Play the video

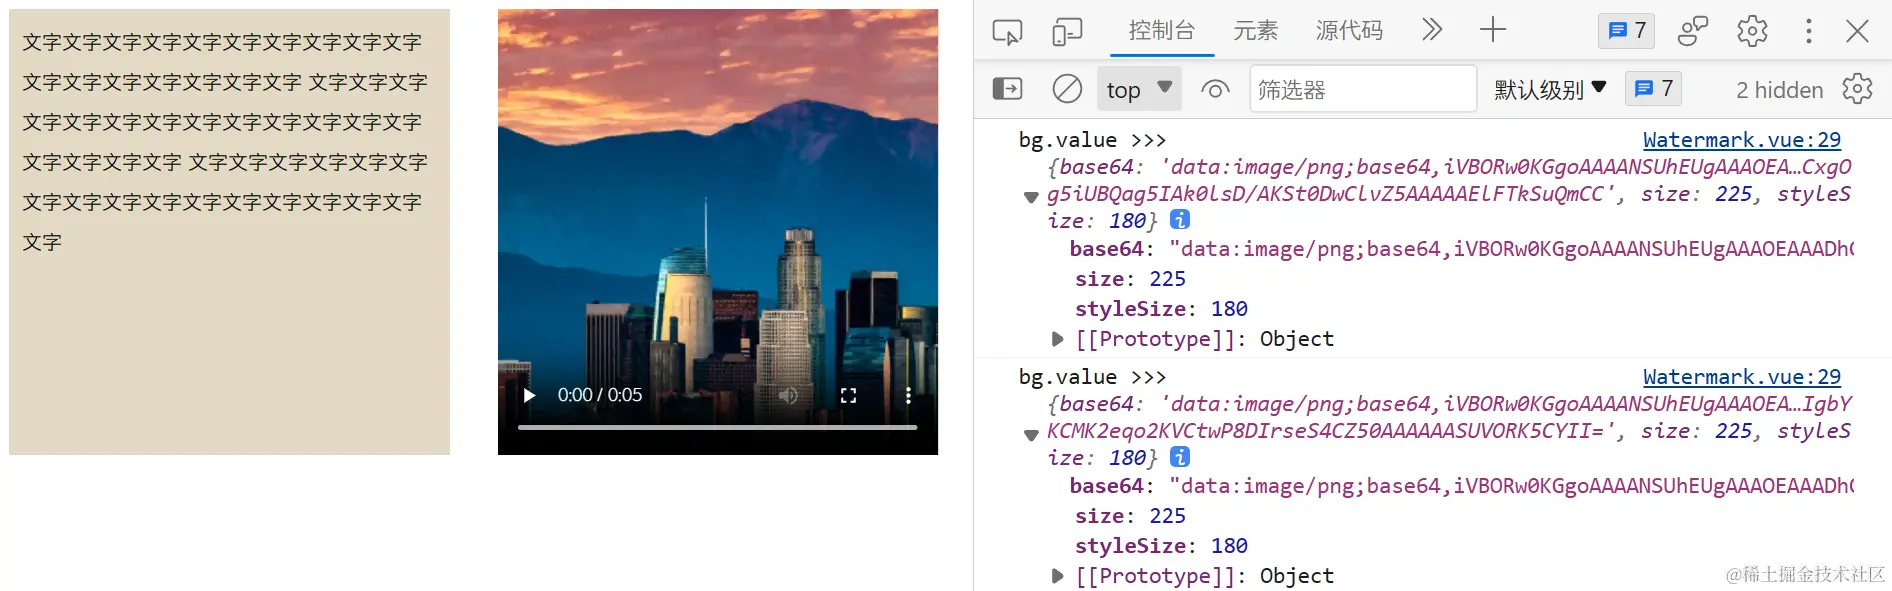pos(530,395)
